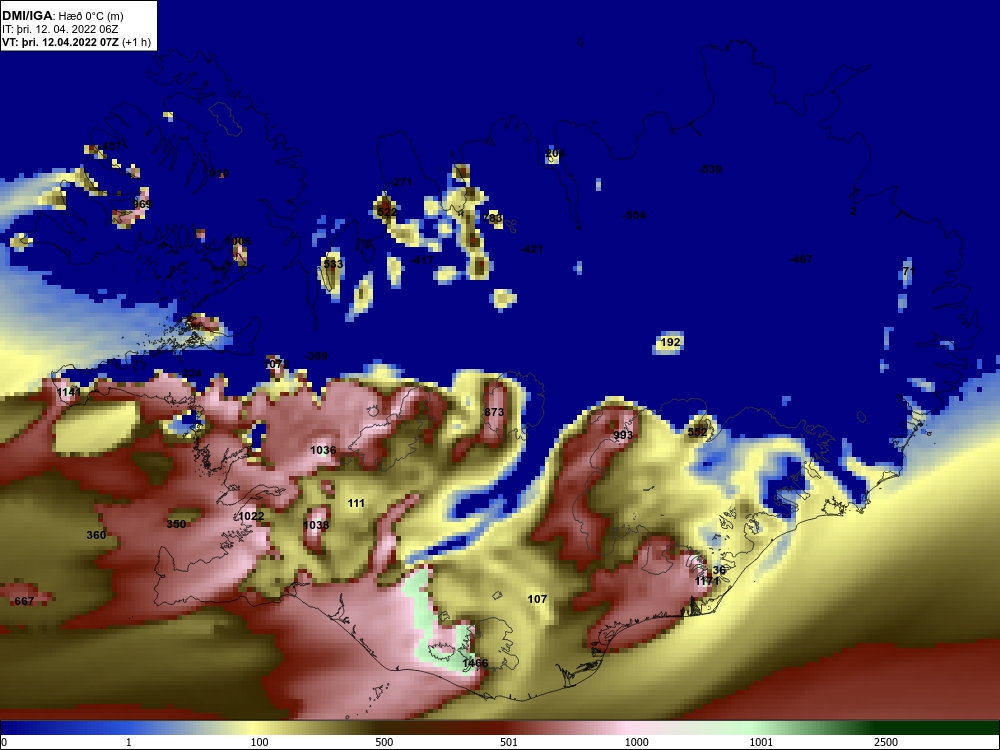
Task: Click the map value "873"
Action: [x=494, y=412]
